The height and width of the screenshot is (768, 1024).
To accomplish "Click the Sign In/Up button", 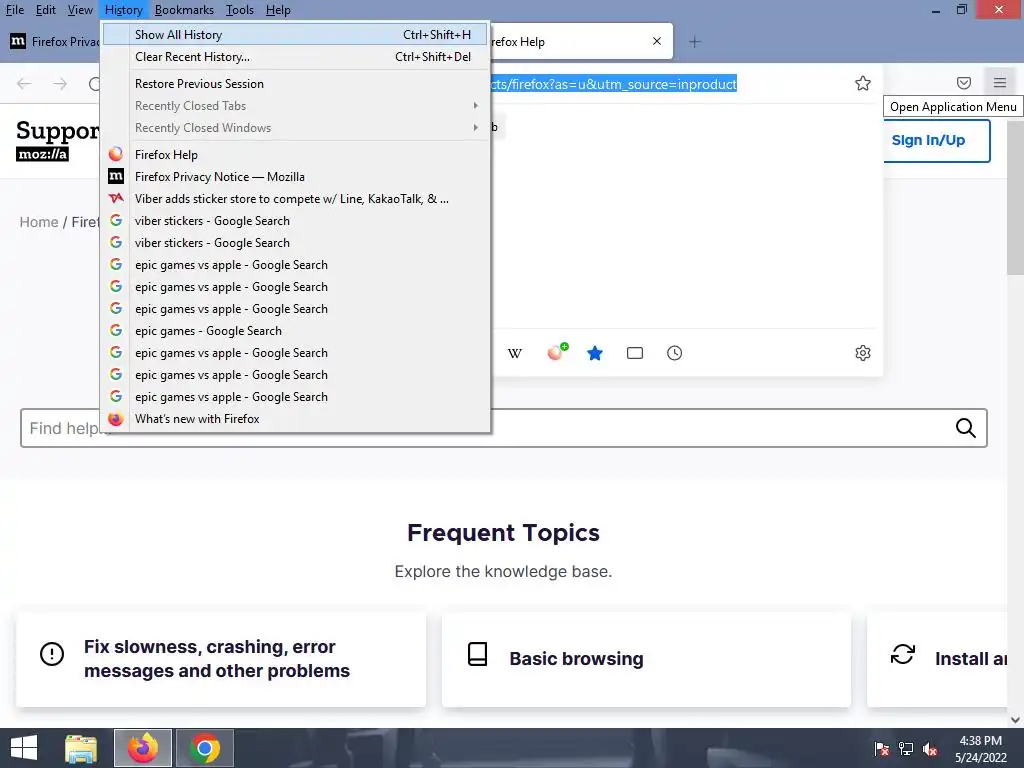I will tap(936, 140).
